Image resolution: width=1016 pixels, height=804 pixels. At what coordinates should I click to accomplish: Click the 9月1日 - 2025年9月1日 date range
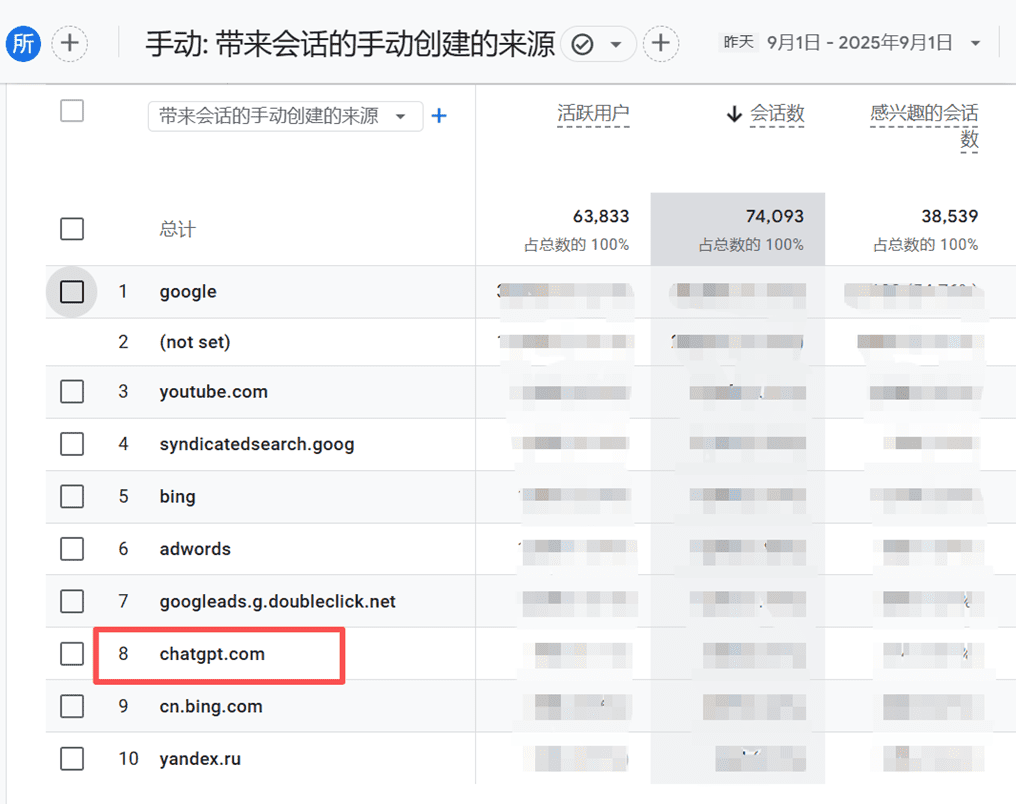pyautogui.click(x=859, y=43)
